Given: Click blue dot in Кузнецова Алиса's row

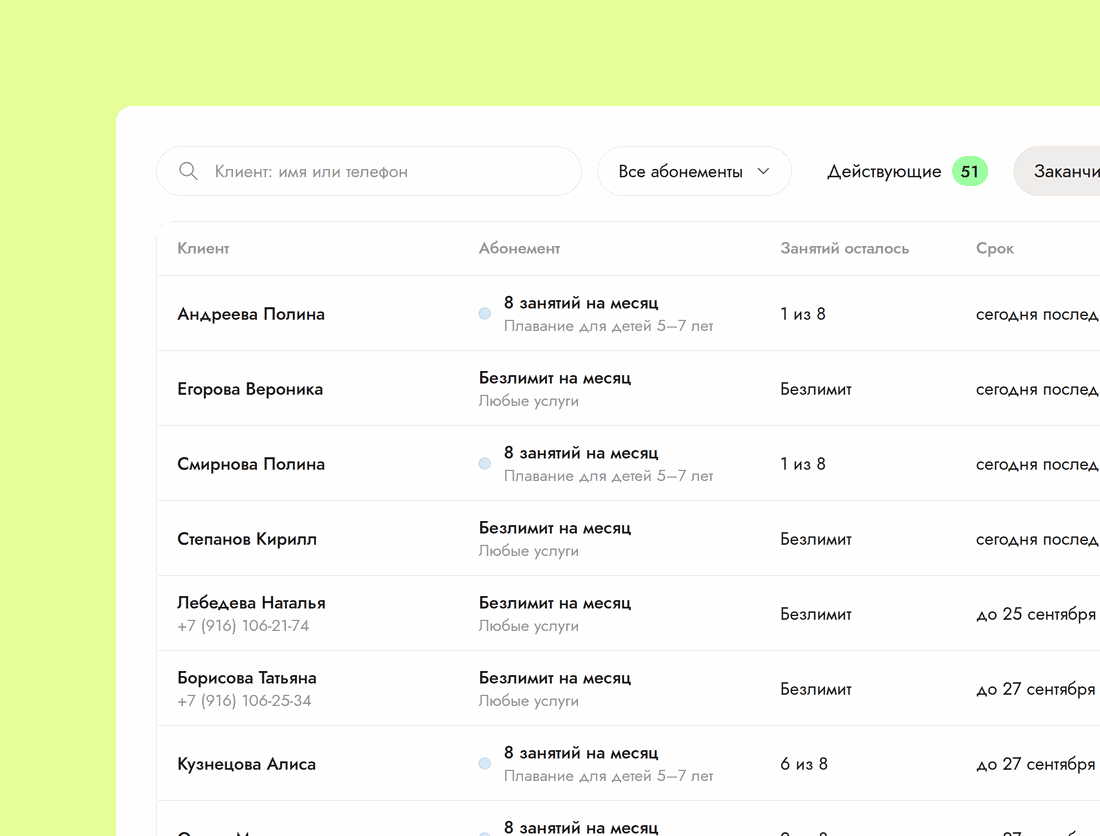Looking at the screenshot, I should (485, 764).
